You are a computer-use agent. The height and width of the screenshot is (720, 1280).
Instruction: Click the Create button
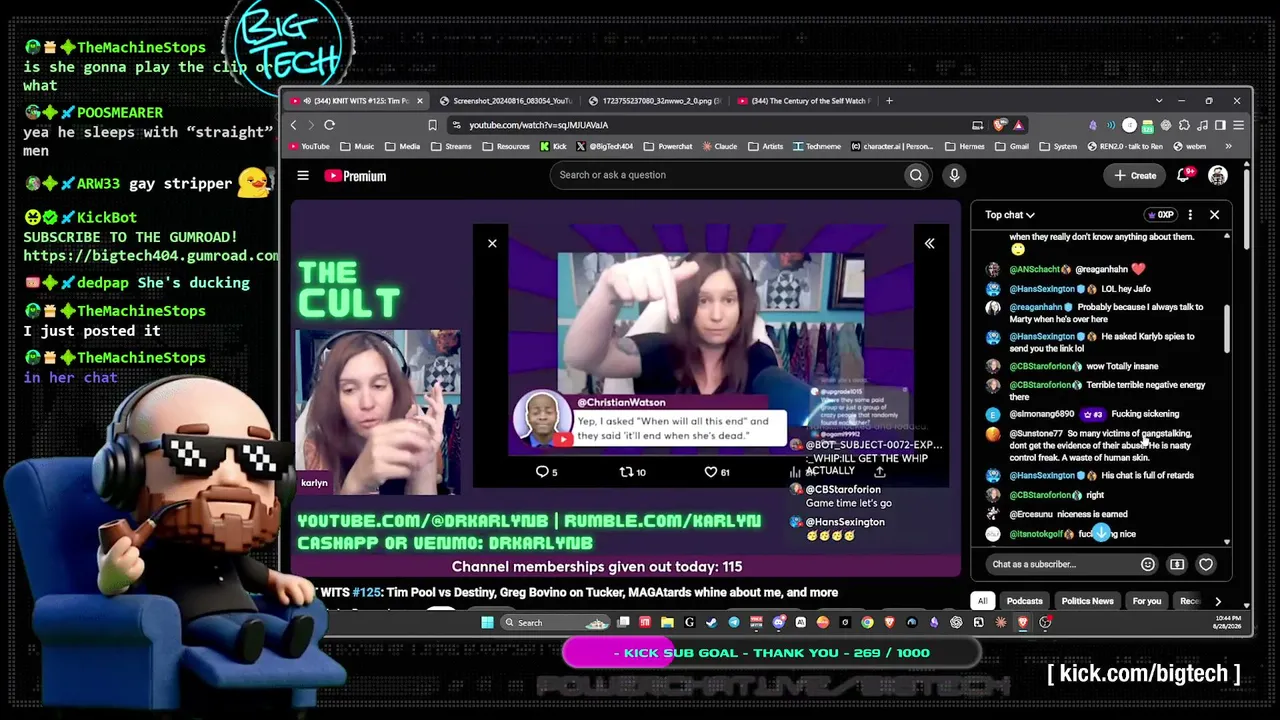click(1135, 176)
